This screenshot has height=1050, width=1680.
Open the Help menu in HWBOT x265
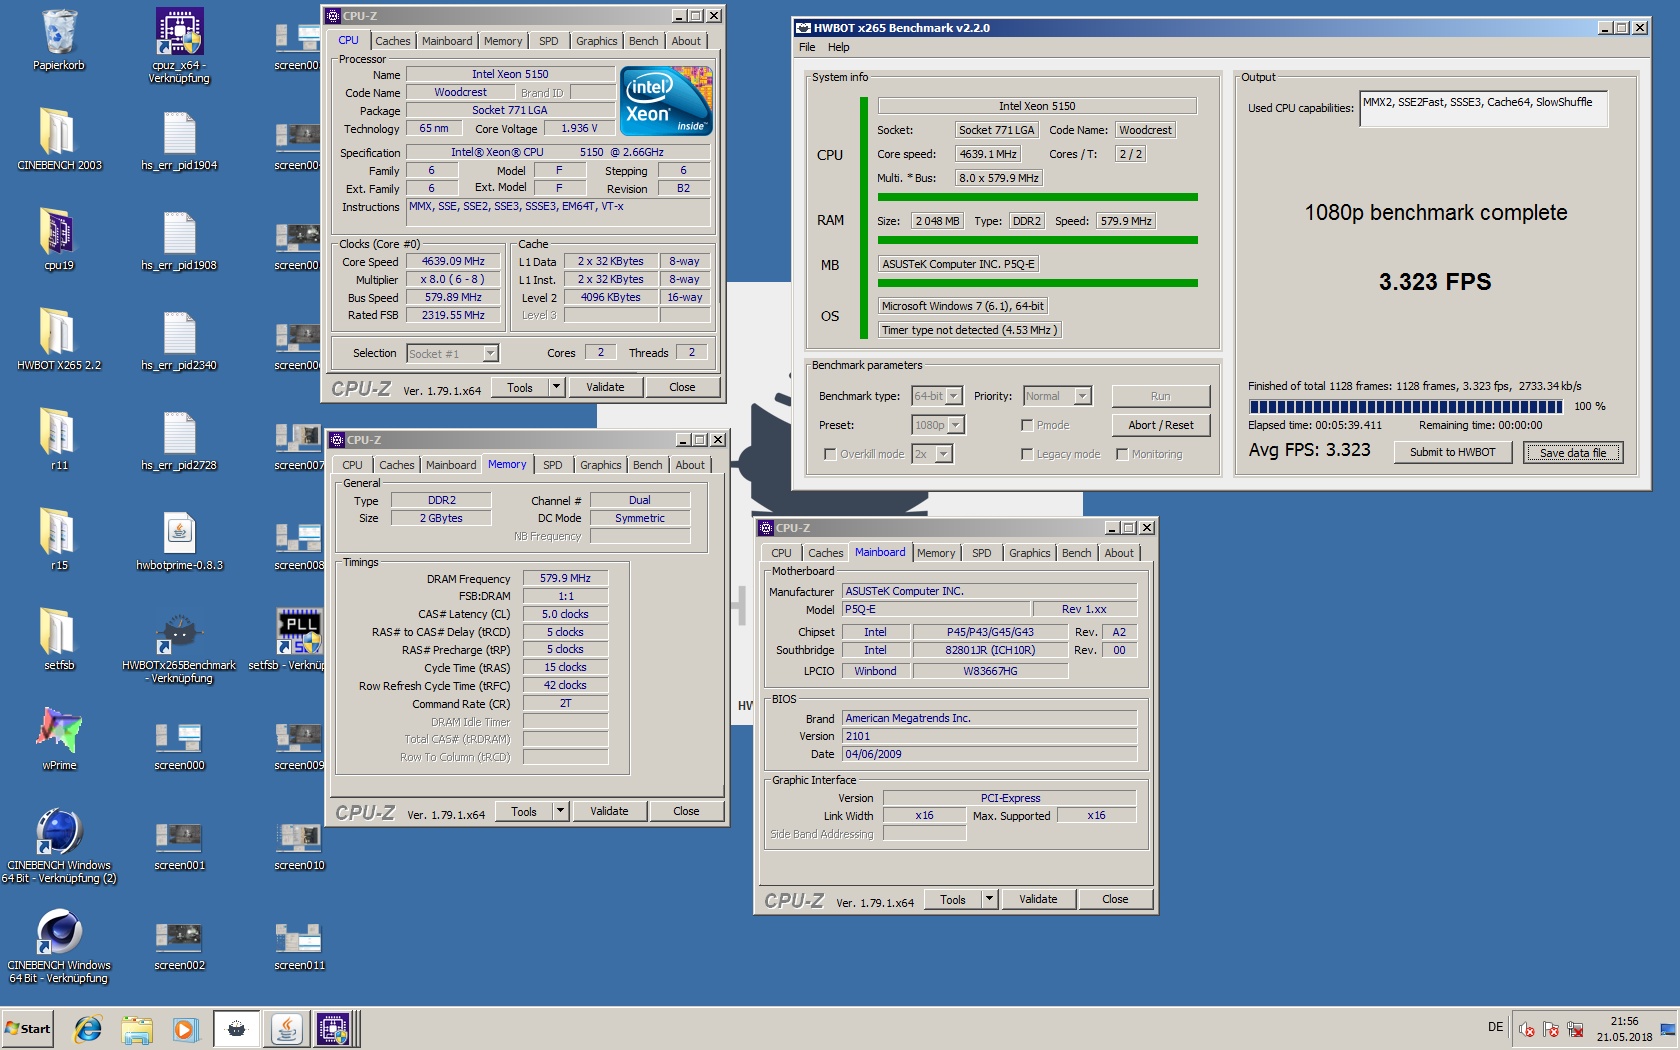tap(839, 47)
